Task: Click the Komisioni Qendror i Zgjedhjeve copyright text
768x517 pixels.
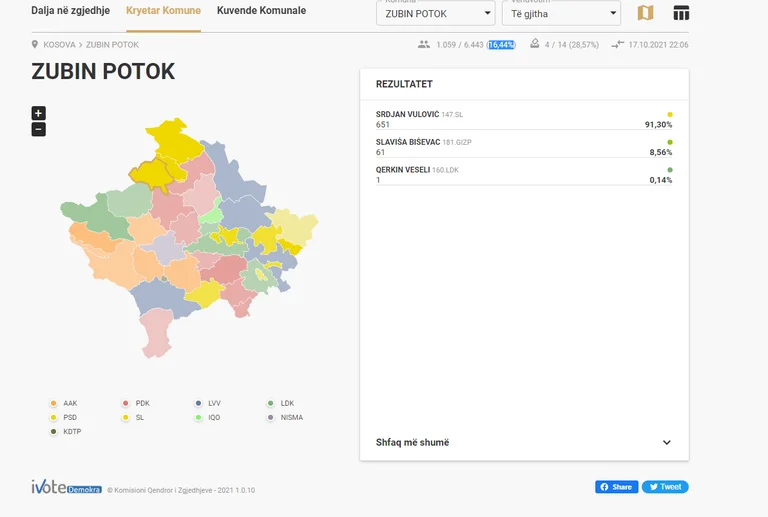Action: pos(181,490)
